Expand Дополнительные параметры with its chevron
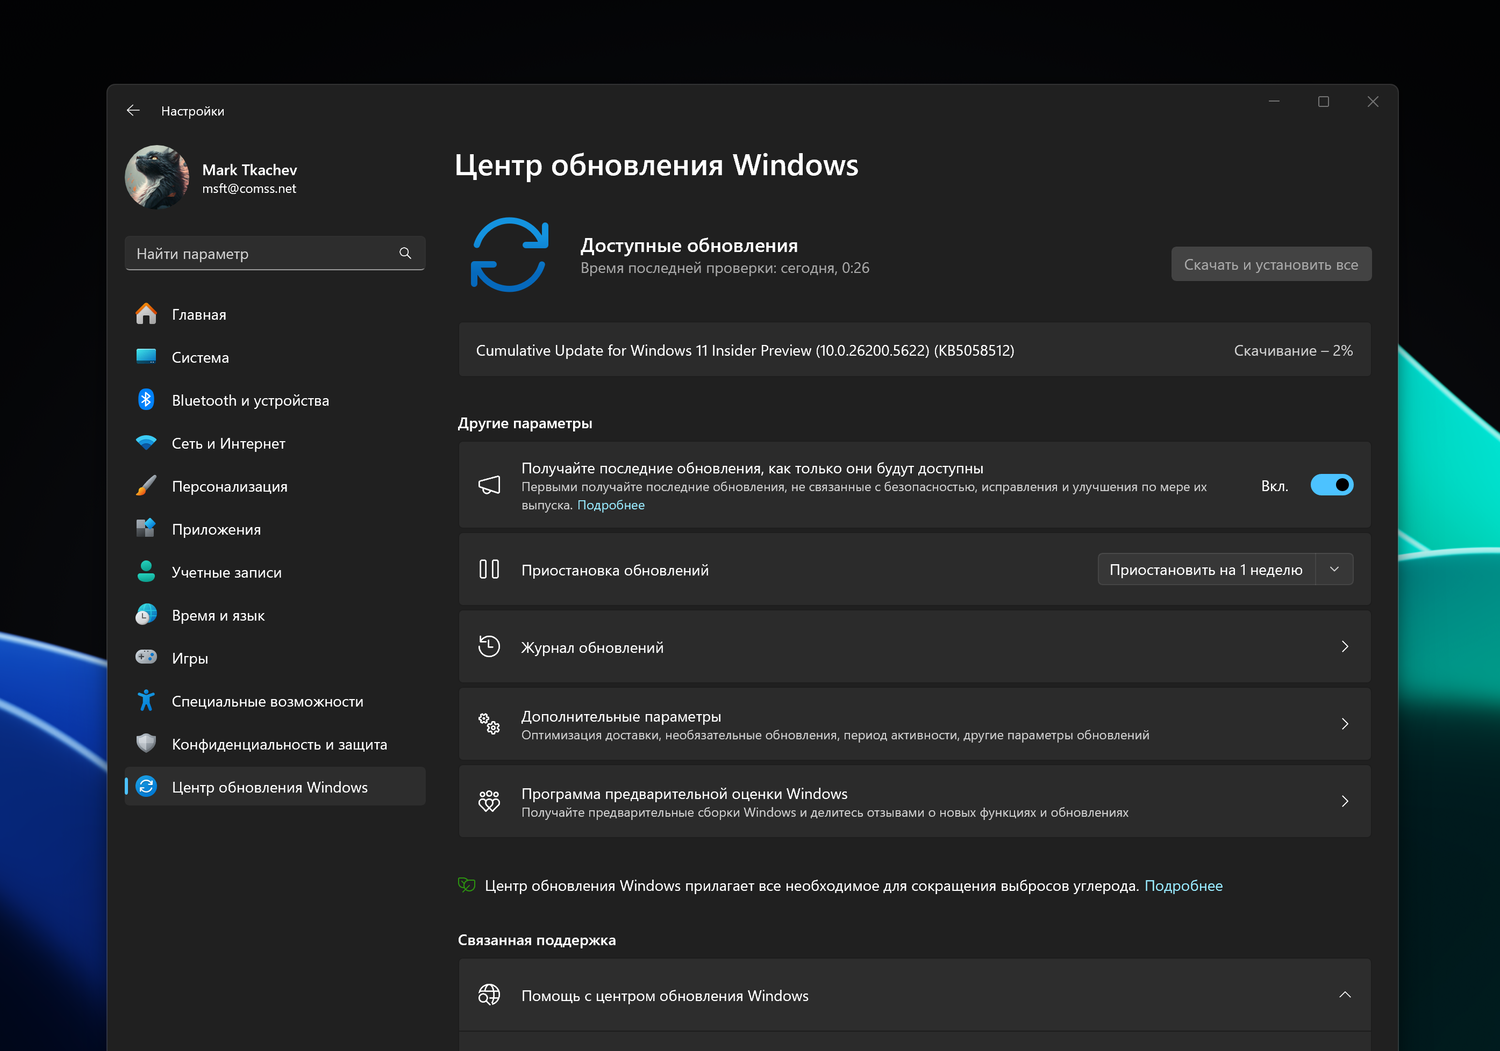1500x1051 pixels. click(x=1345, y=724)
